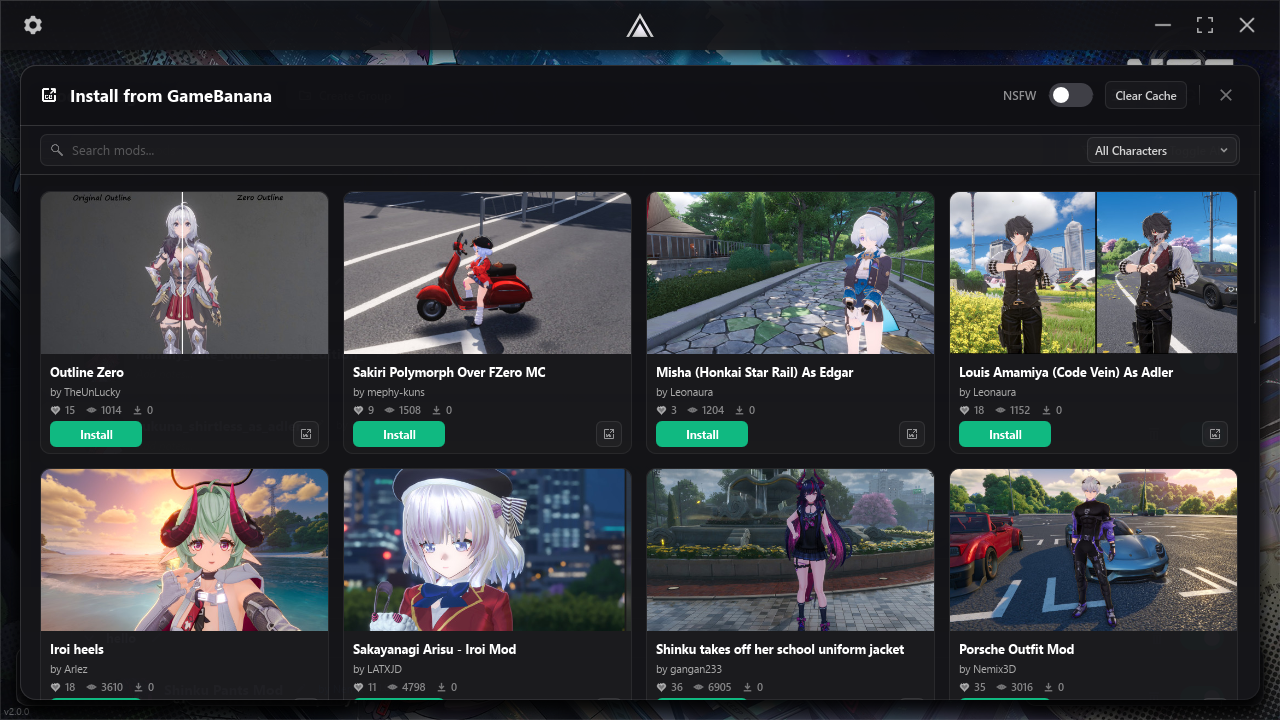The height and width of the screenshot is (720, 1280).
Task: Click the likes heart on Louis Amamiya
Action: tap(964, 410)
